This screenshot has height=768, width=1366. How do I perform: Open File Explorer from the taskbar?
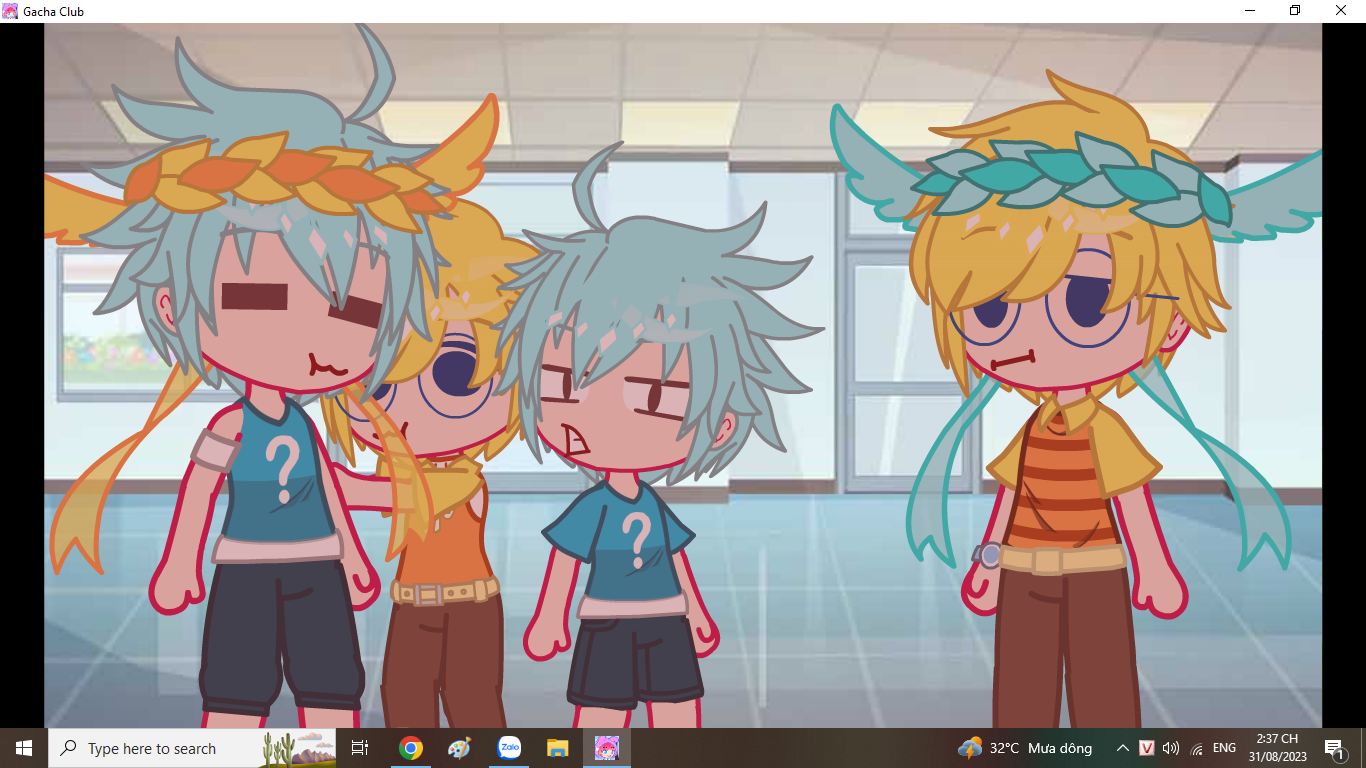(558, 748)
